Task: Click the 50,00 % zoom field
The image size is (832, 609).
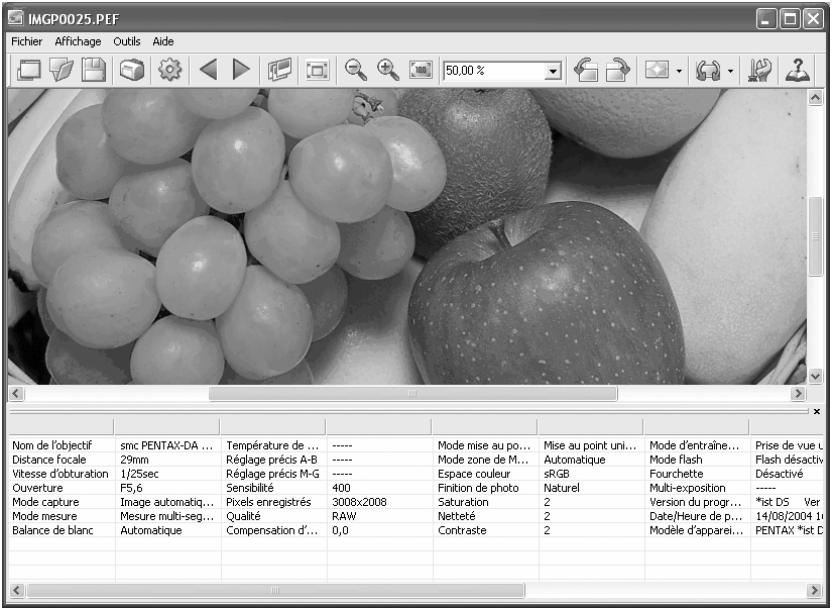Action: (495, 71)
